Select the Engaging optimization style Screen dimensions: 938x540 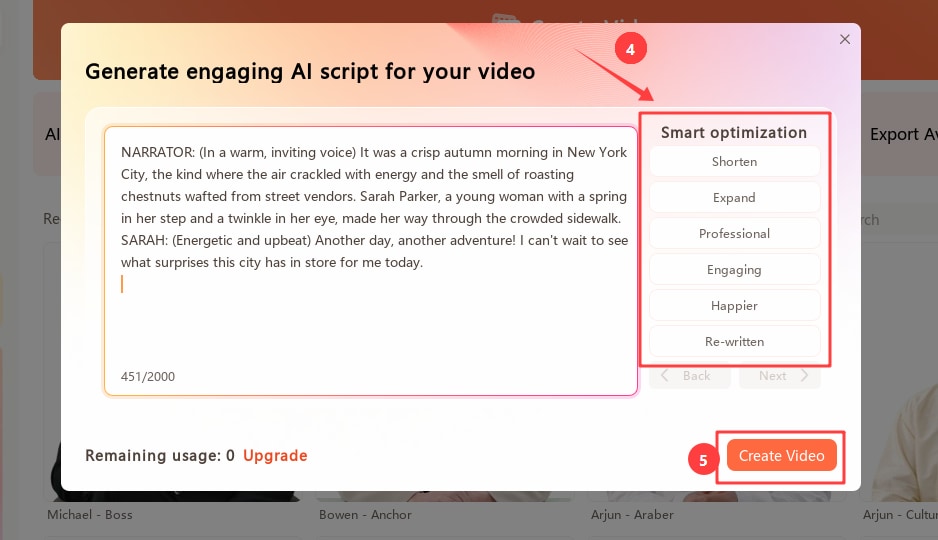pos(735,270)
